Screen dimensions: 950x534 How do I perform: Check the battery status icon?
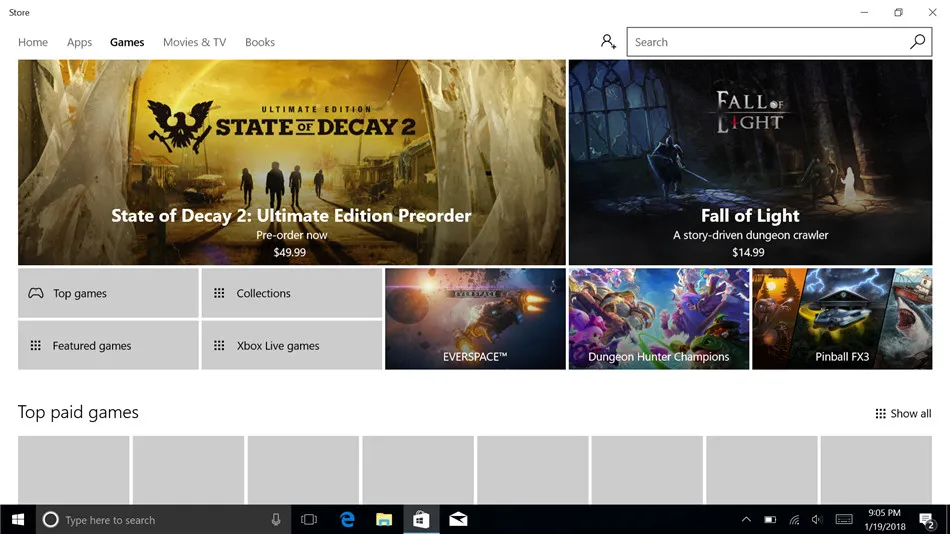pos(770,519)
